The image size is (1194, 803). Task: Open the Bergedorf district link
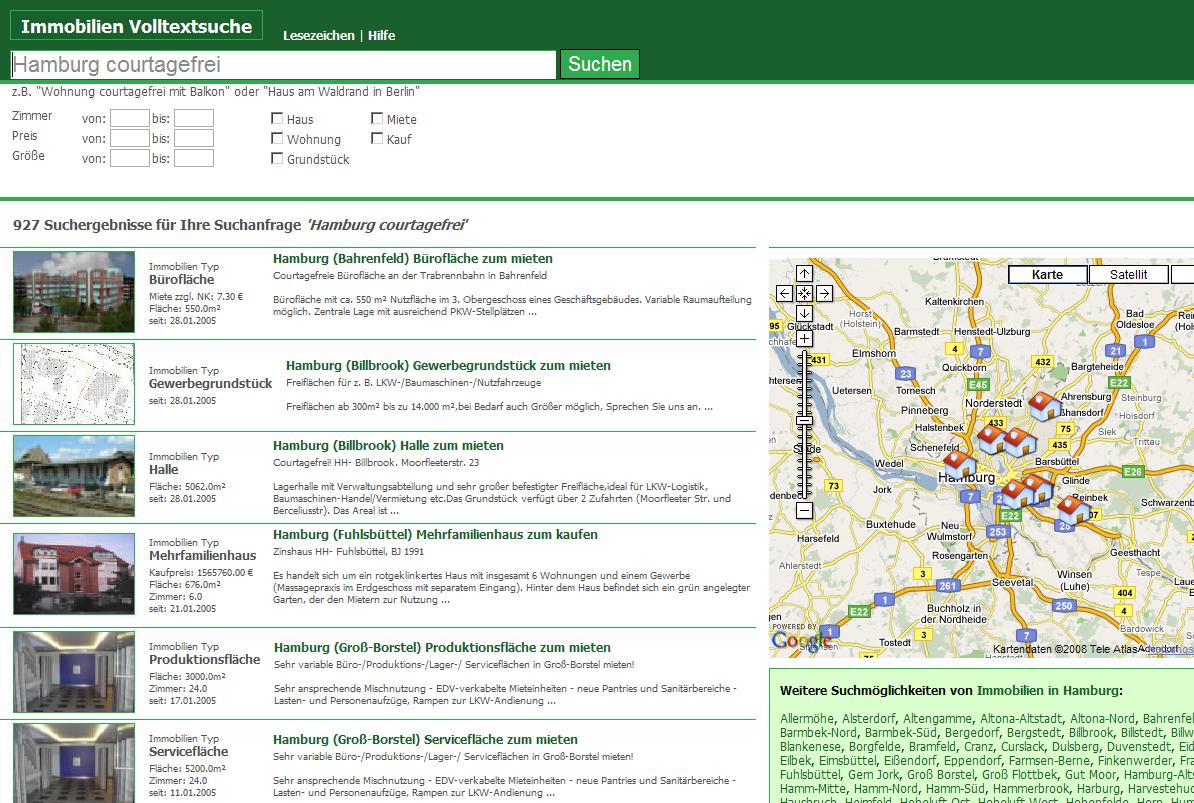click(x=971, y=733)
